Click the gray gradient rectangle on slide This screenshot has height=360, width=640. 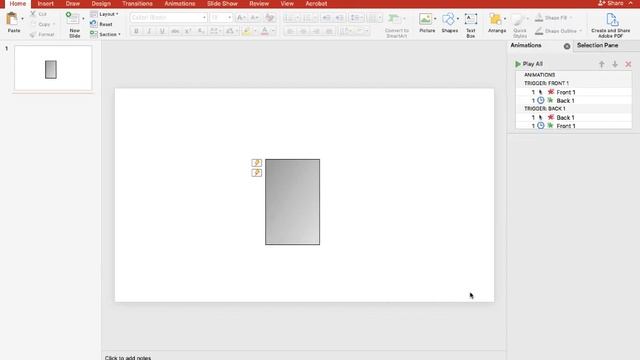293,202
